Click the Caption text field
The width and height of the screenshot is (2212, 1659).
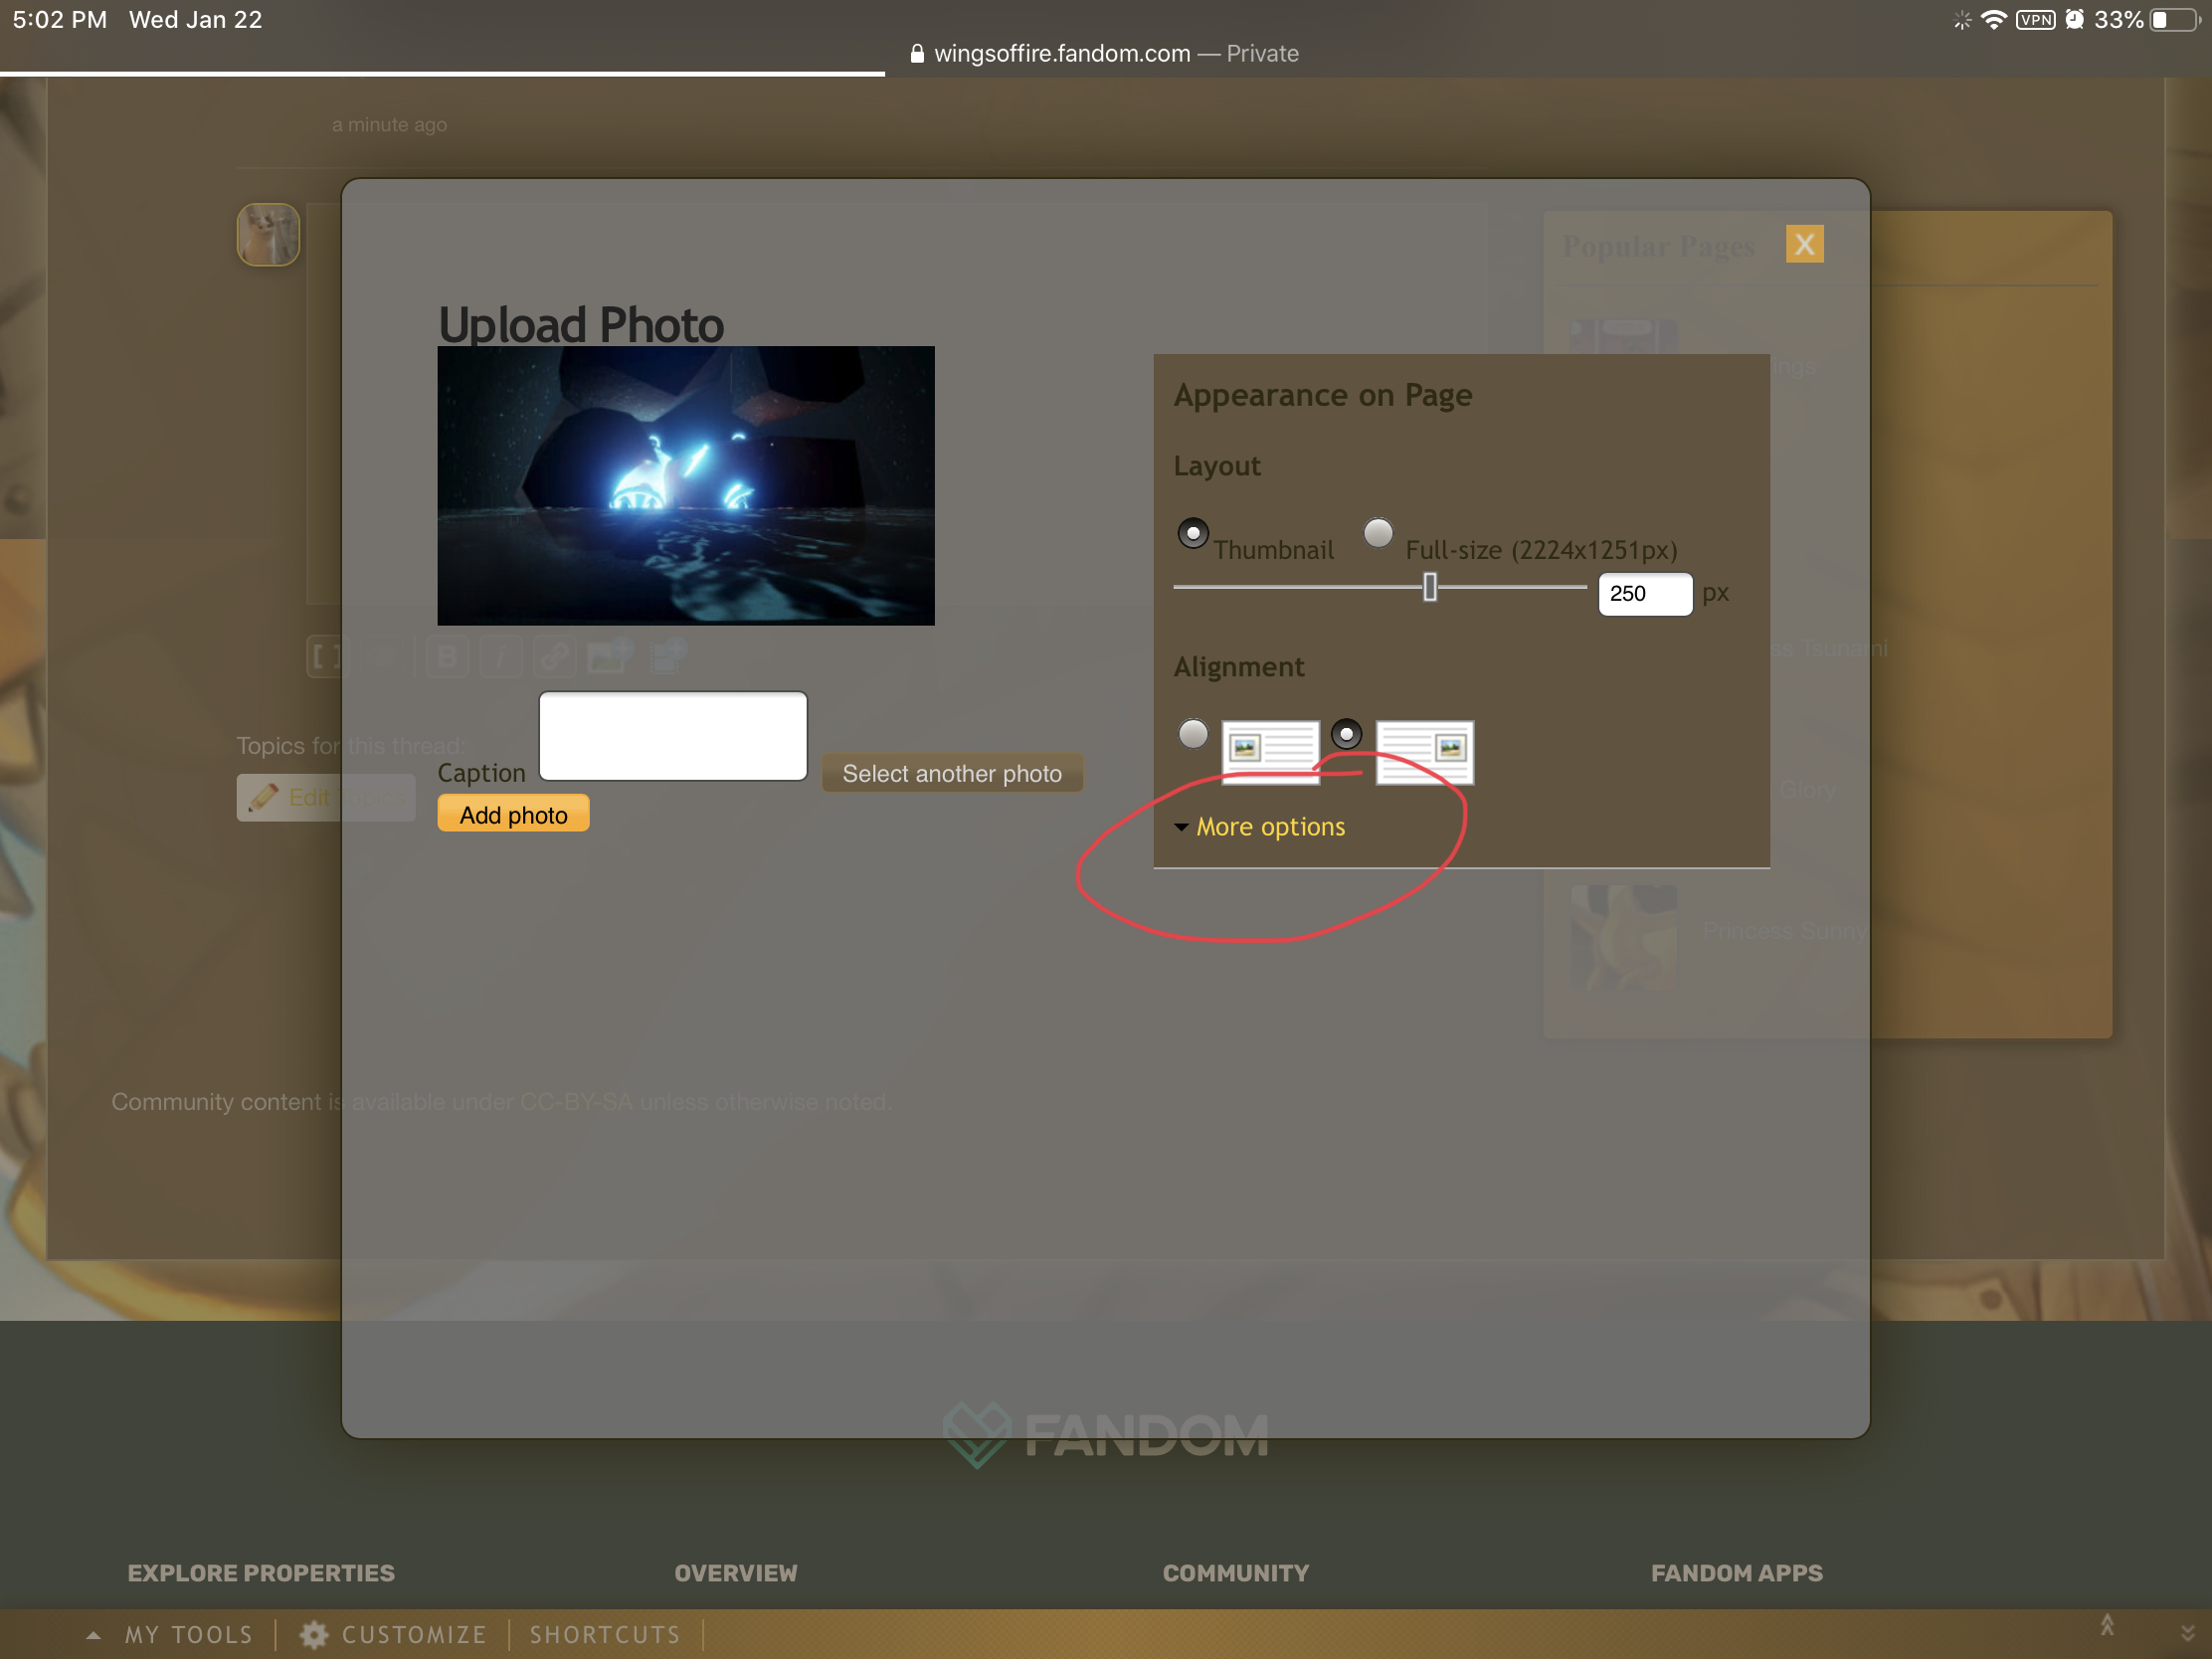(673, 735)
